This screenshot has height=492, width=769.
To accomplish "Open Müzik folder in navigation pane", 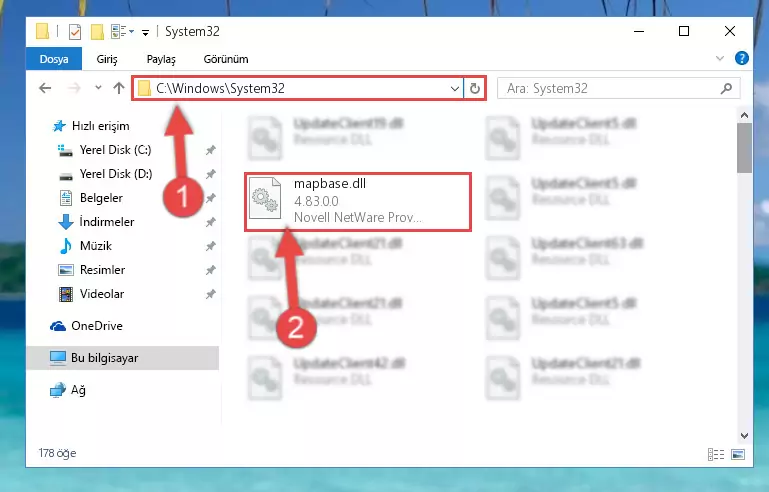I will [96, 246].
